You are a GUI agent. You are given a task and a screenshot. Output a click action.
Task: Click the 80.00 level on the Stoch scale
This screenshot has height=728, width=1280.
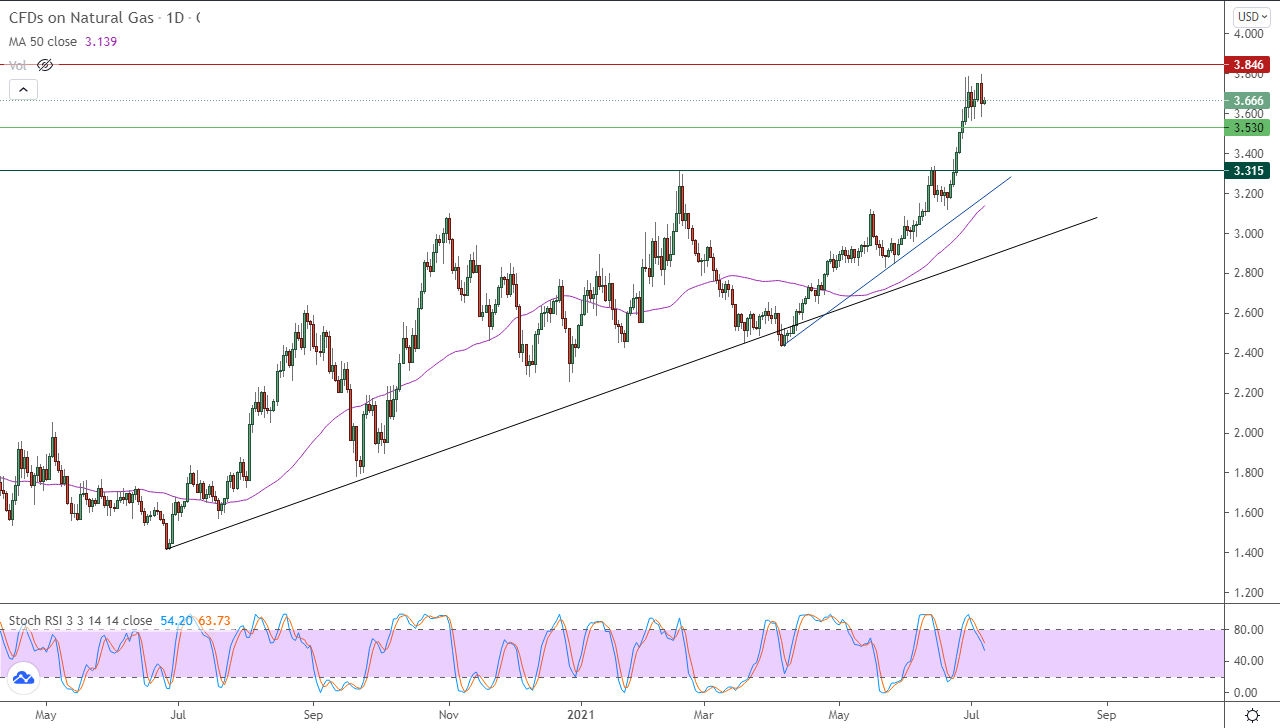coord(1250,630)
